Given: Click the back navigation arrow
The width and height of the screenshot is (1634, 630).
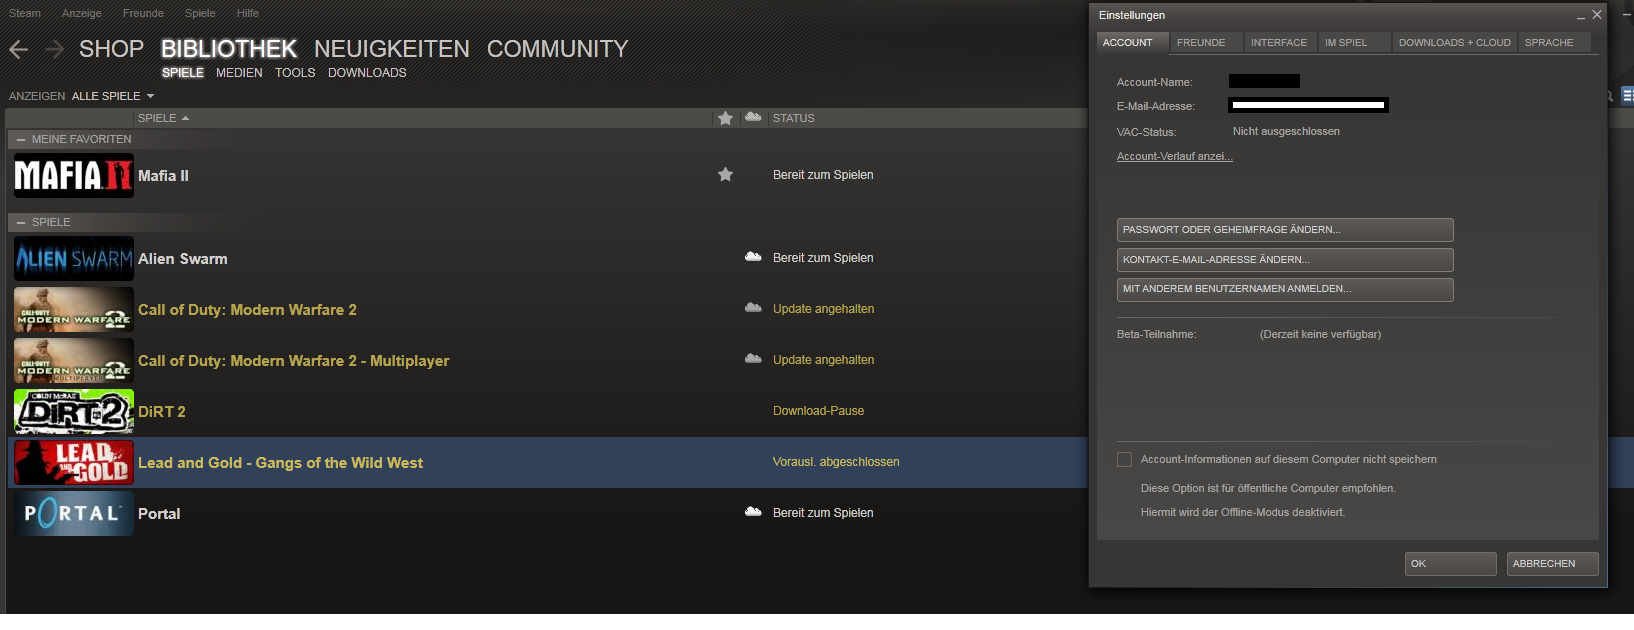Looking at the screenshot, I should 18,49.
